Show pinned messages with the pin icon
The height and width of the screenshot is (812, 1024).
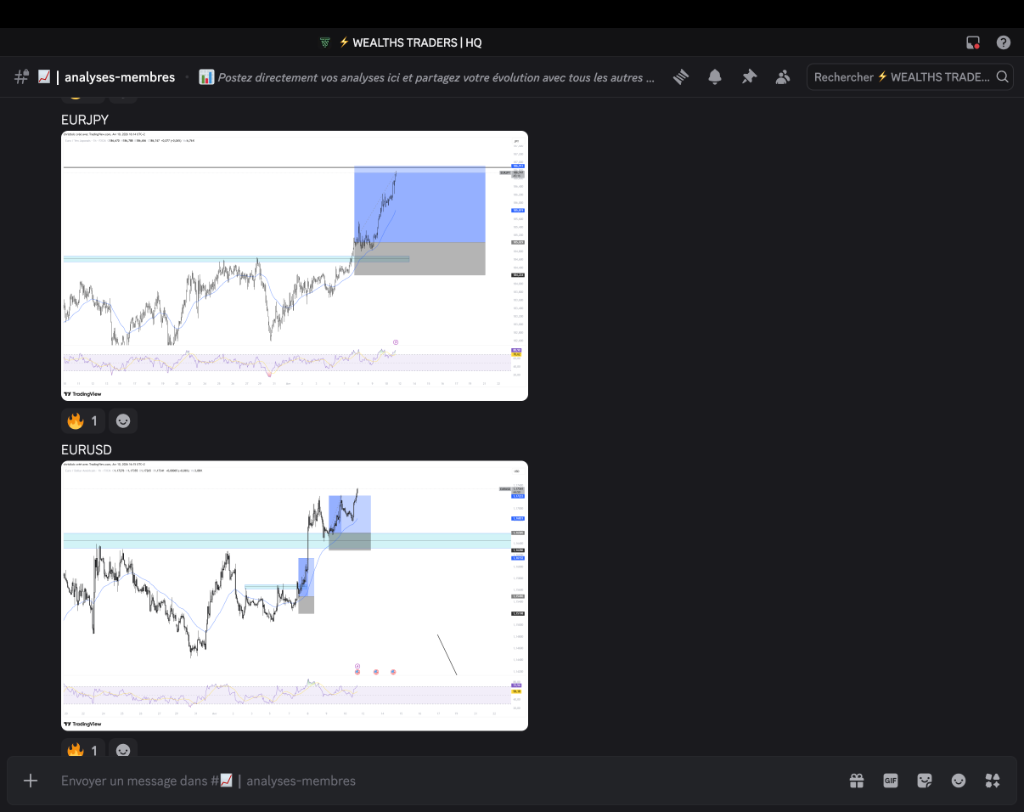pyautogui.click(x=749, y=77)
